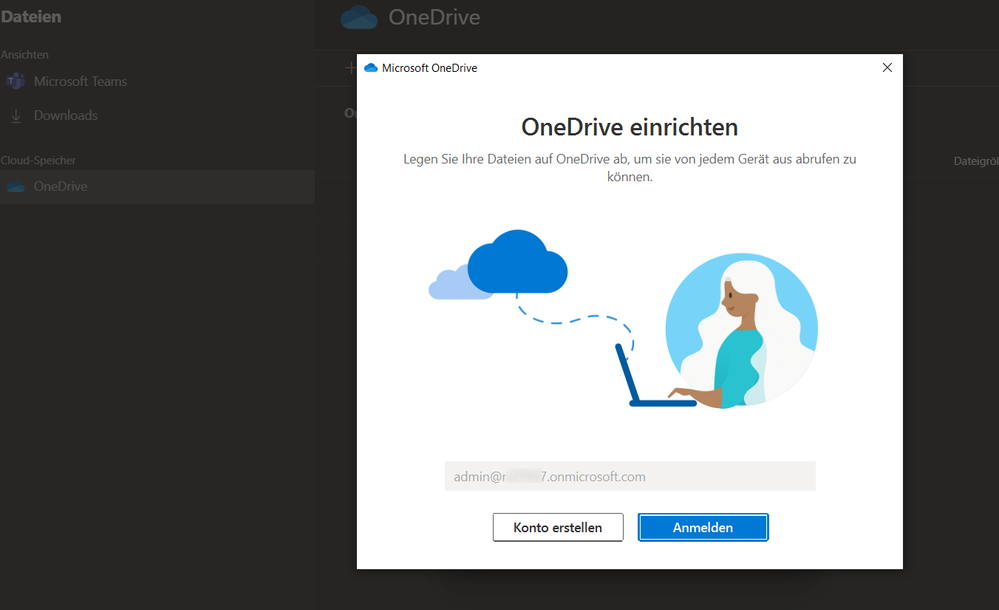This screenshot has width=999, height=610.
Task: Click the OneDrive einrichten dialog heading
Action: pos(629,127)
